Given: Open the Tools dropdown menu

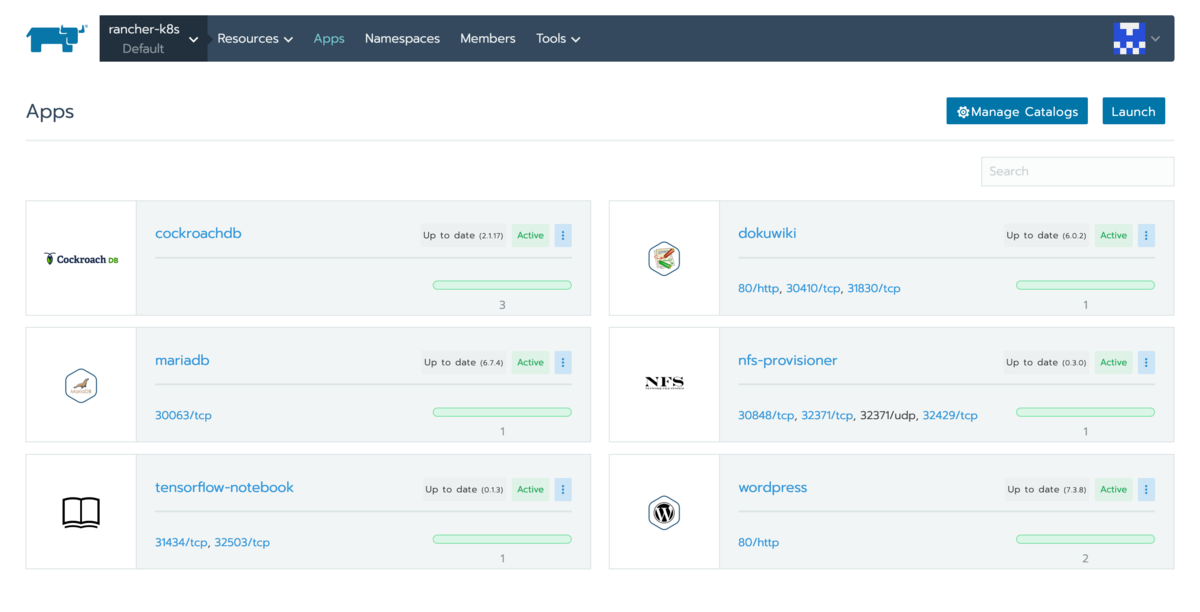Looking at the screenshot, I should (558, 38).
